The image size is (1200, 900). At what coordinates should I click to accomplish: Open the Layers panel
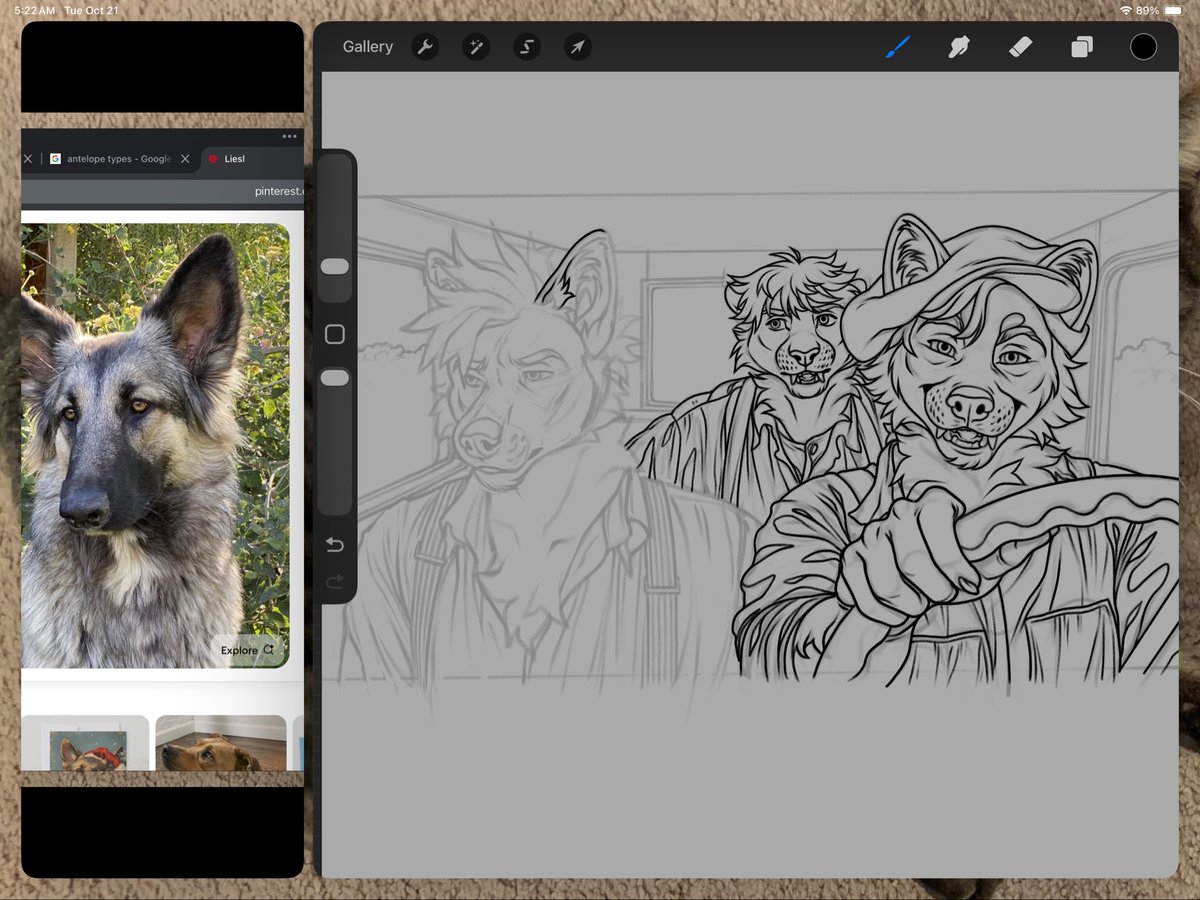click(1082, 47)
